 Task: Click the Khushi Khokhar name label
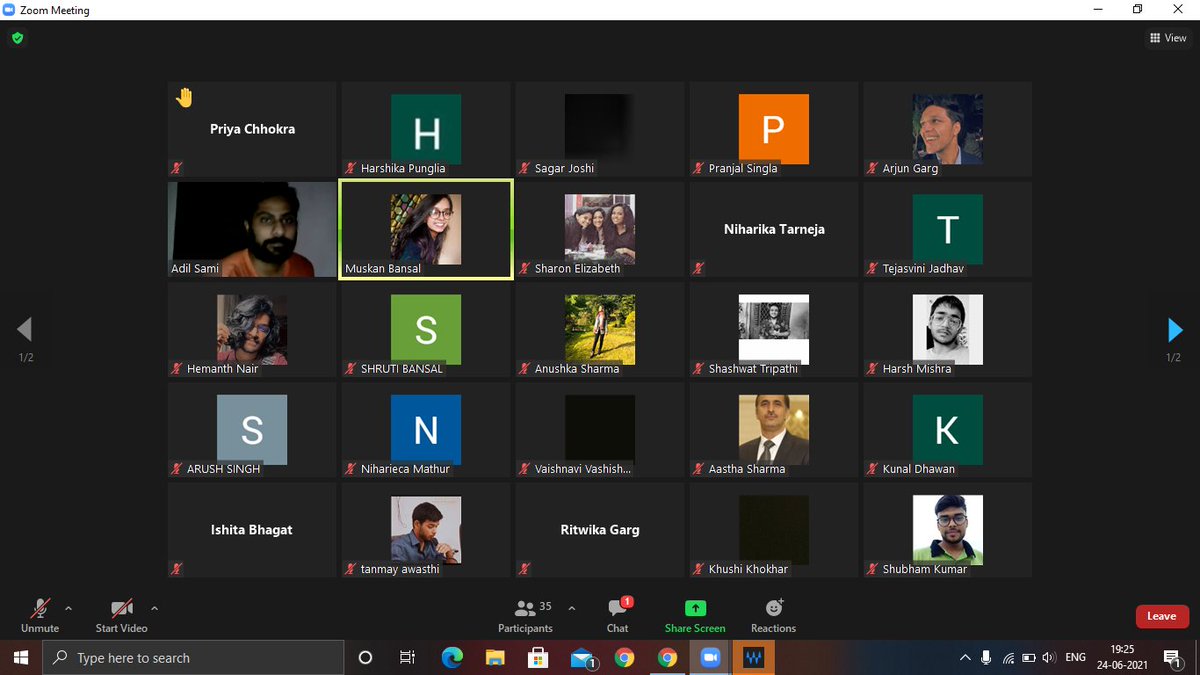click(x=748, y=569)
